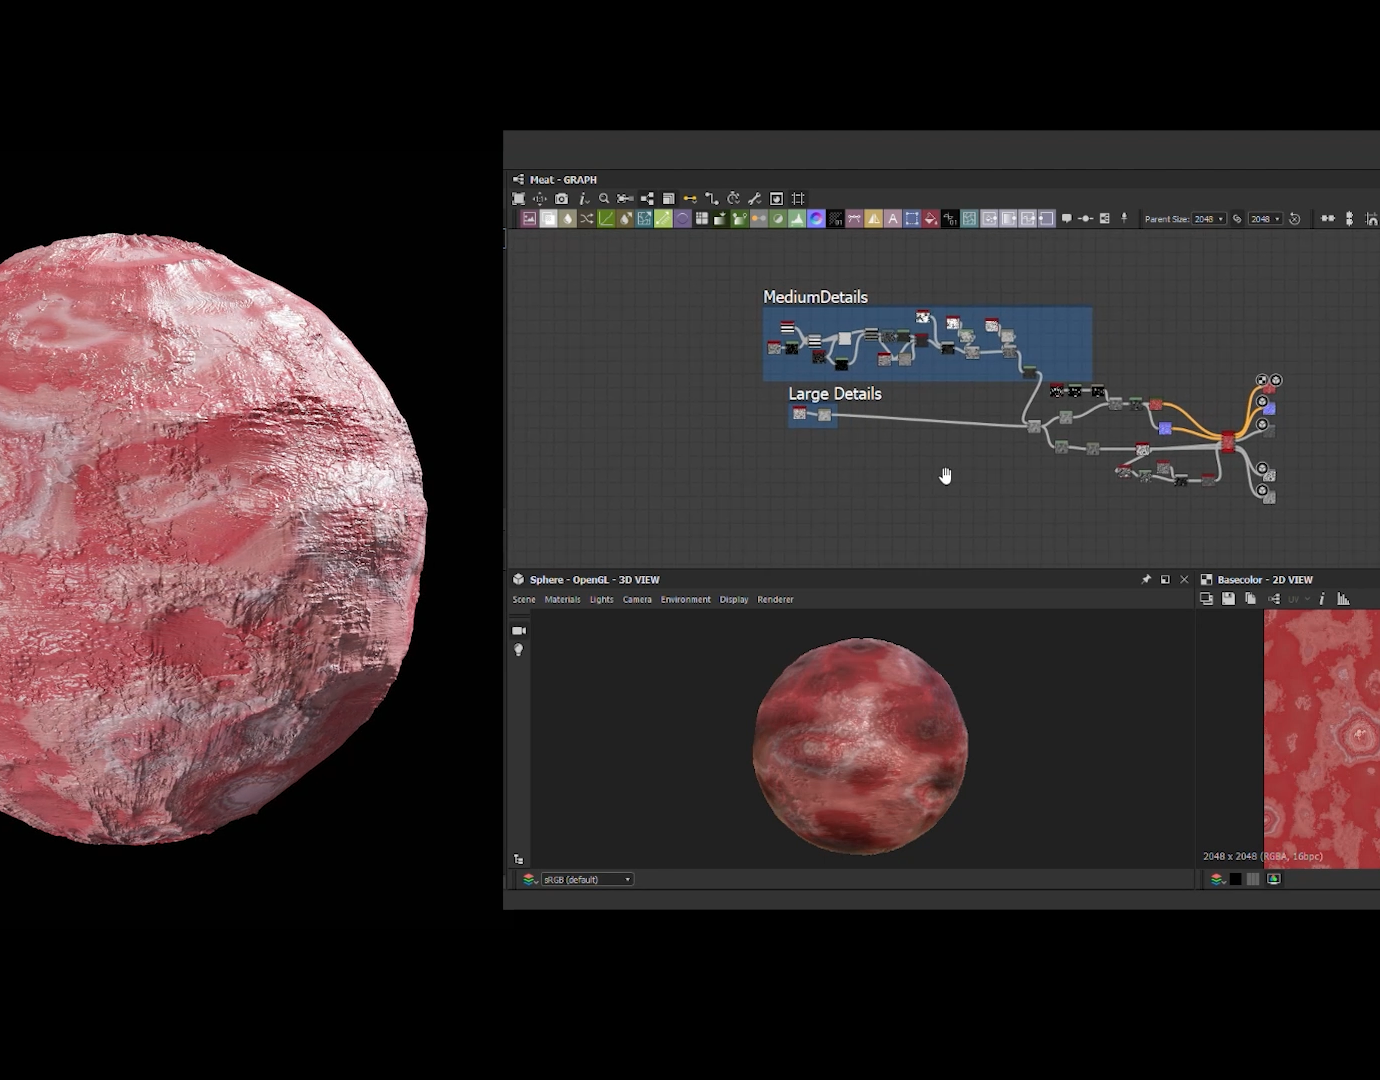Open the node info display dropdown icon
This screenshot has height=1080, width=1380.
point(584,199)
